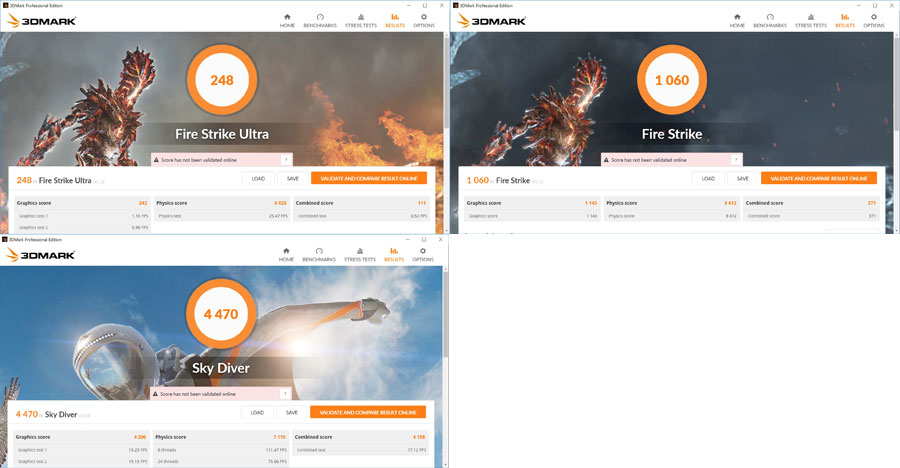Click LOAD in the Sky Diver window
This screenshot has height=468, width=900.
coord(257,412)
